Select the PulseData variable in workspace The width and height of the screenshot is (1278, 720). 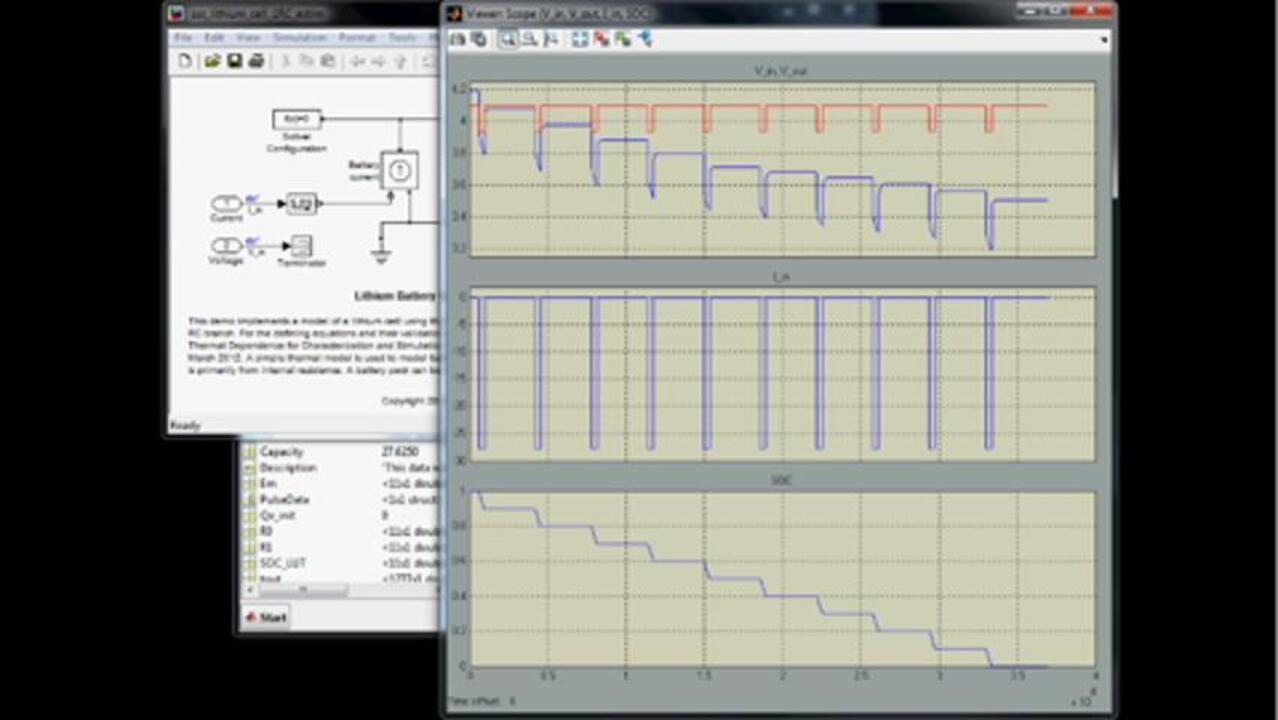pos(284,499)
